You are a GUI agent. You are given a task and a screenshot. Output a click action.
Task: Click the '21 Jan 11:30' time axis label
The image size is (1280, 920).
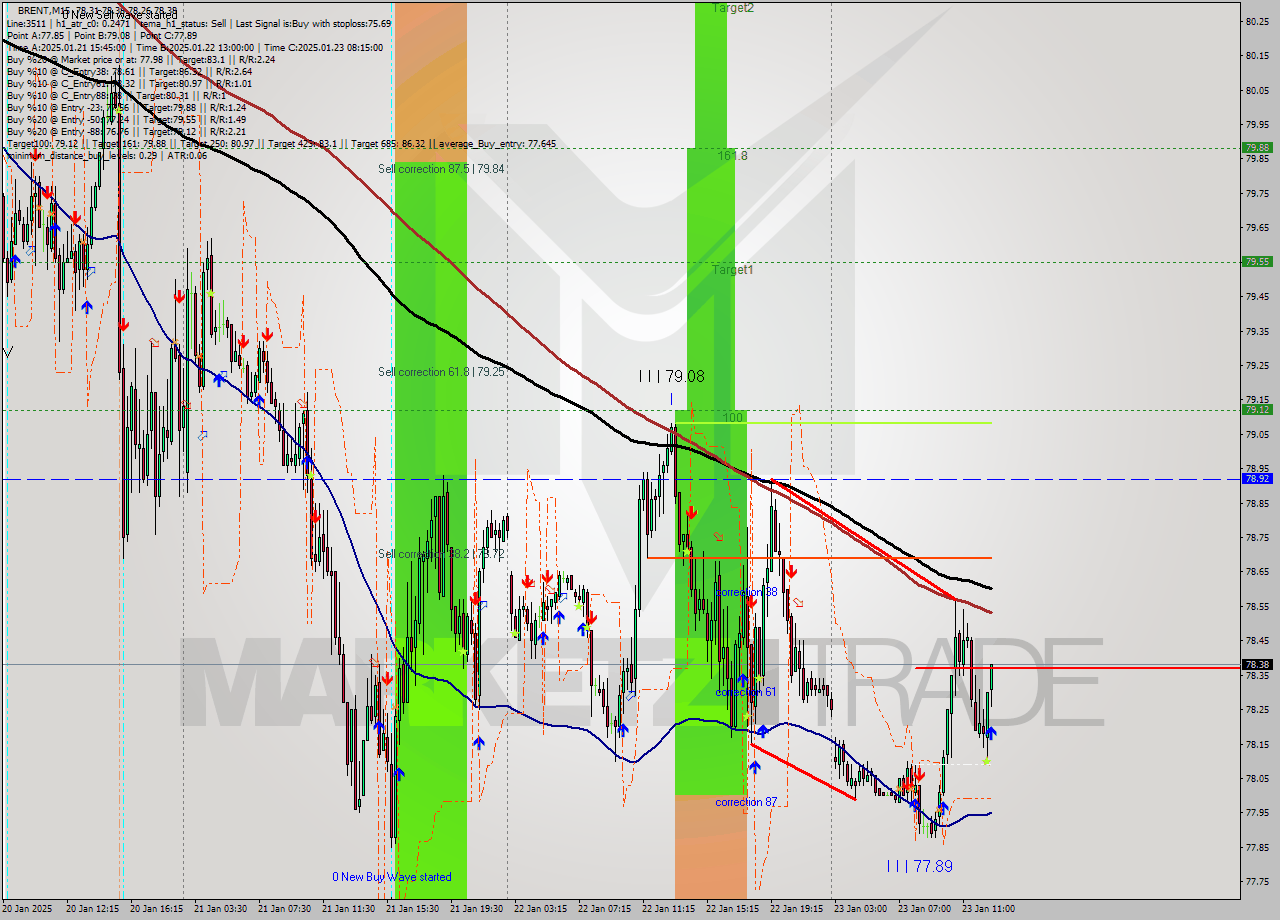coord(347,909)
